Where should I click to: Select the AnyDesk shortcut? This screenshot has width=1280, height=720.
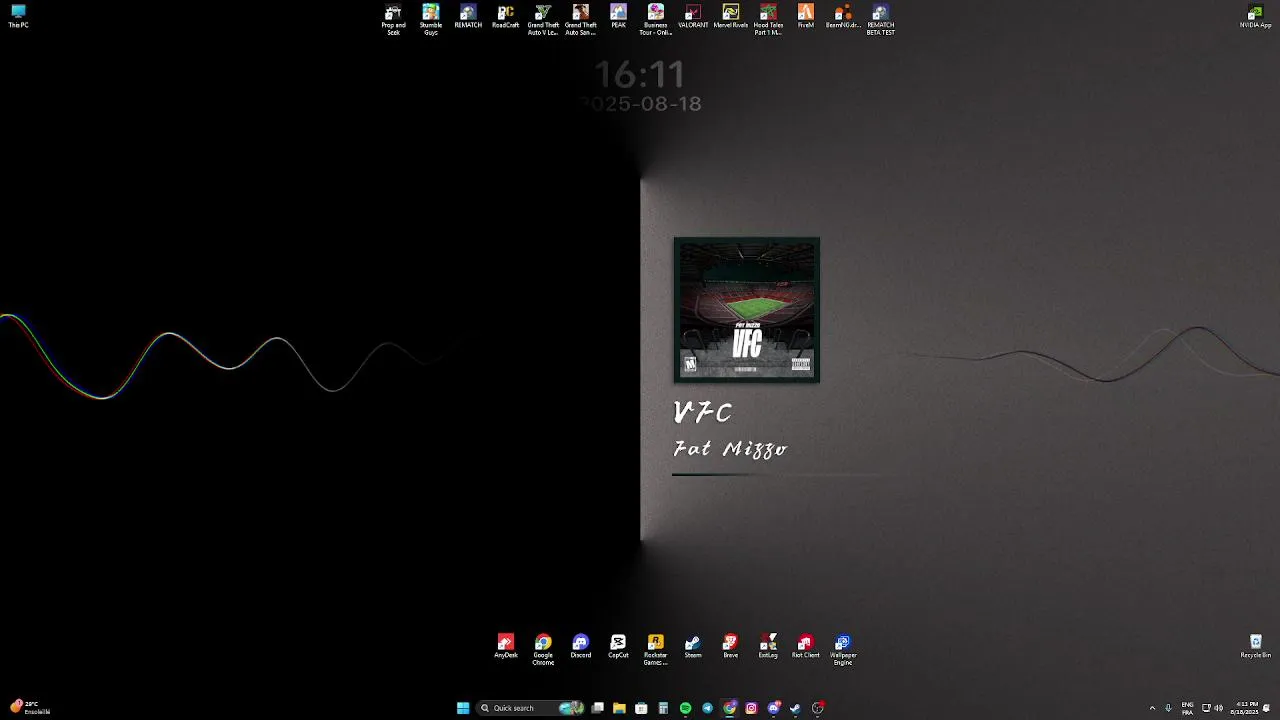point(506,647)
